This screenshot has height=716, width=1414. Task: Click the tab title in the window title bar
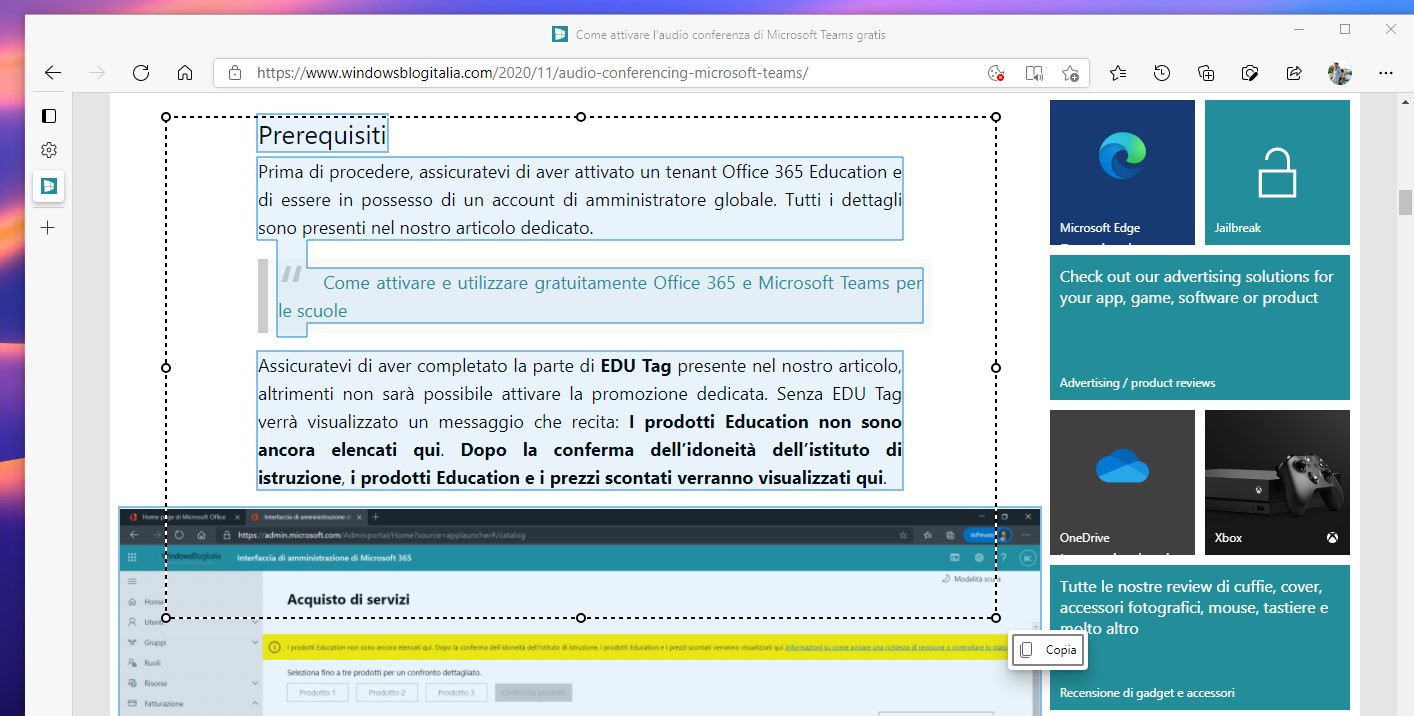tap(730, 34)
